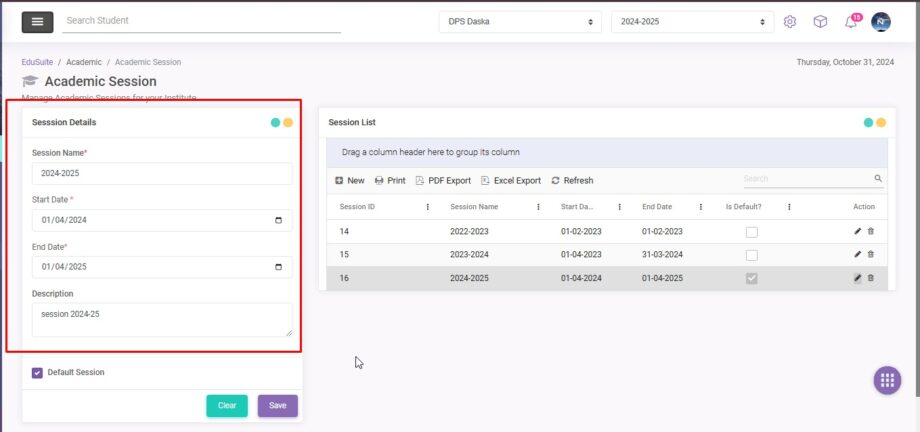This screenshot has width=920, height=432.
Task: Click the Search Student input field
Action: (x=201, y=21)
